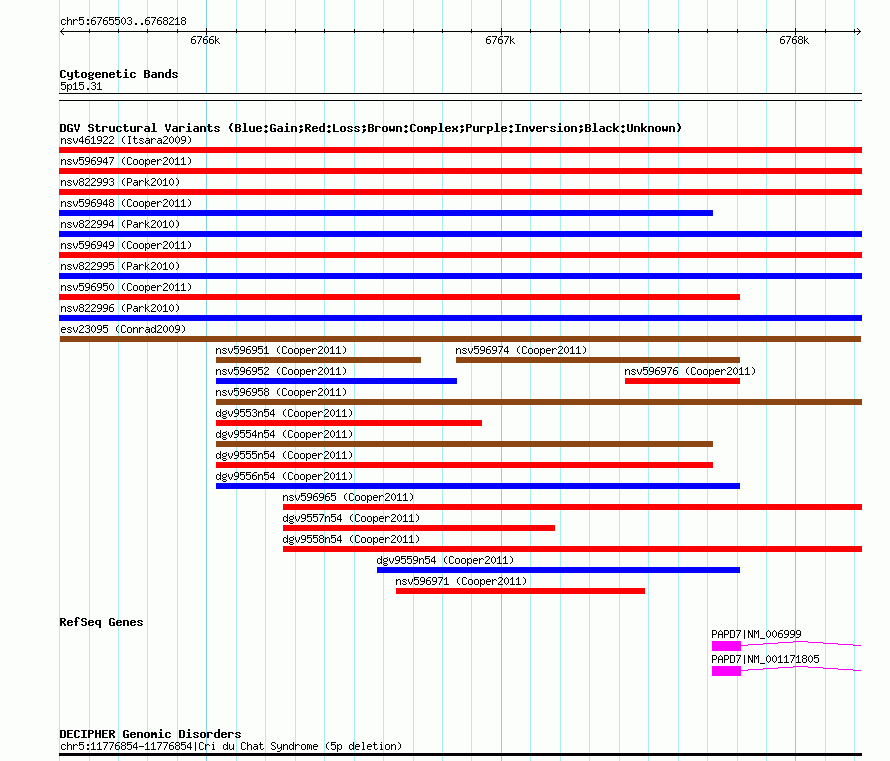Select the red dgv9557n54 bar
Viewport: 890px width, 761px height.
[x=419, y=528]
